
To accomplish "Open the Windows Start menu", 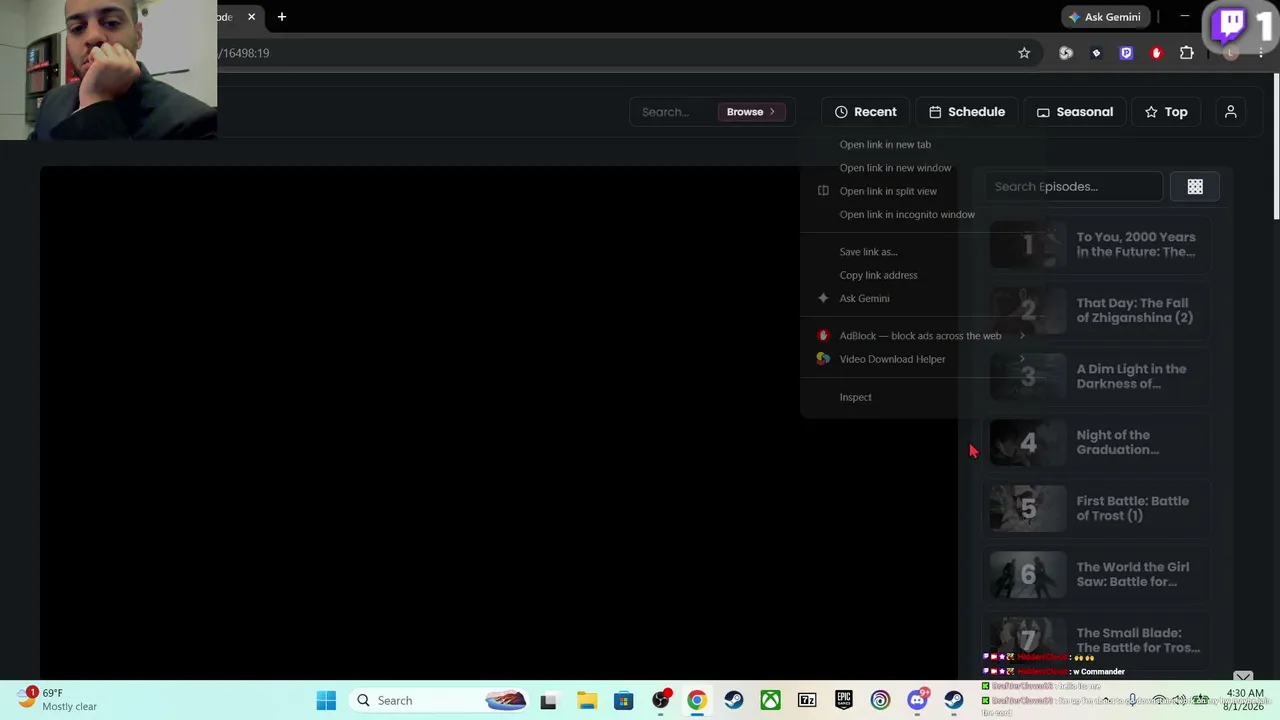I will 326,701.
